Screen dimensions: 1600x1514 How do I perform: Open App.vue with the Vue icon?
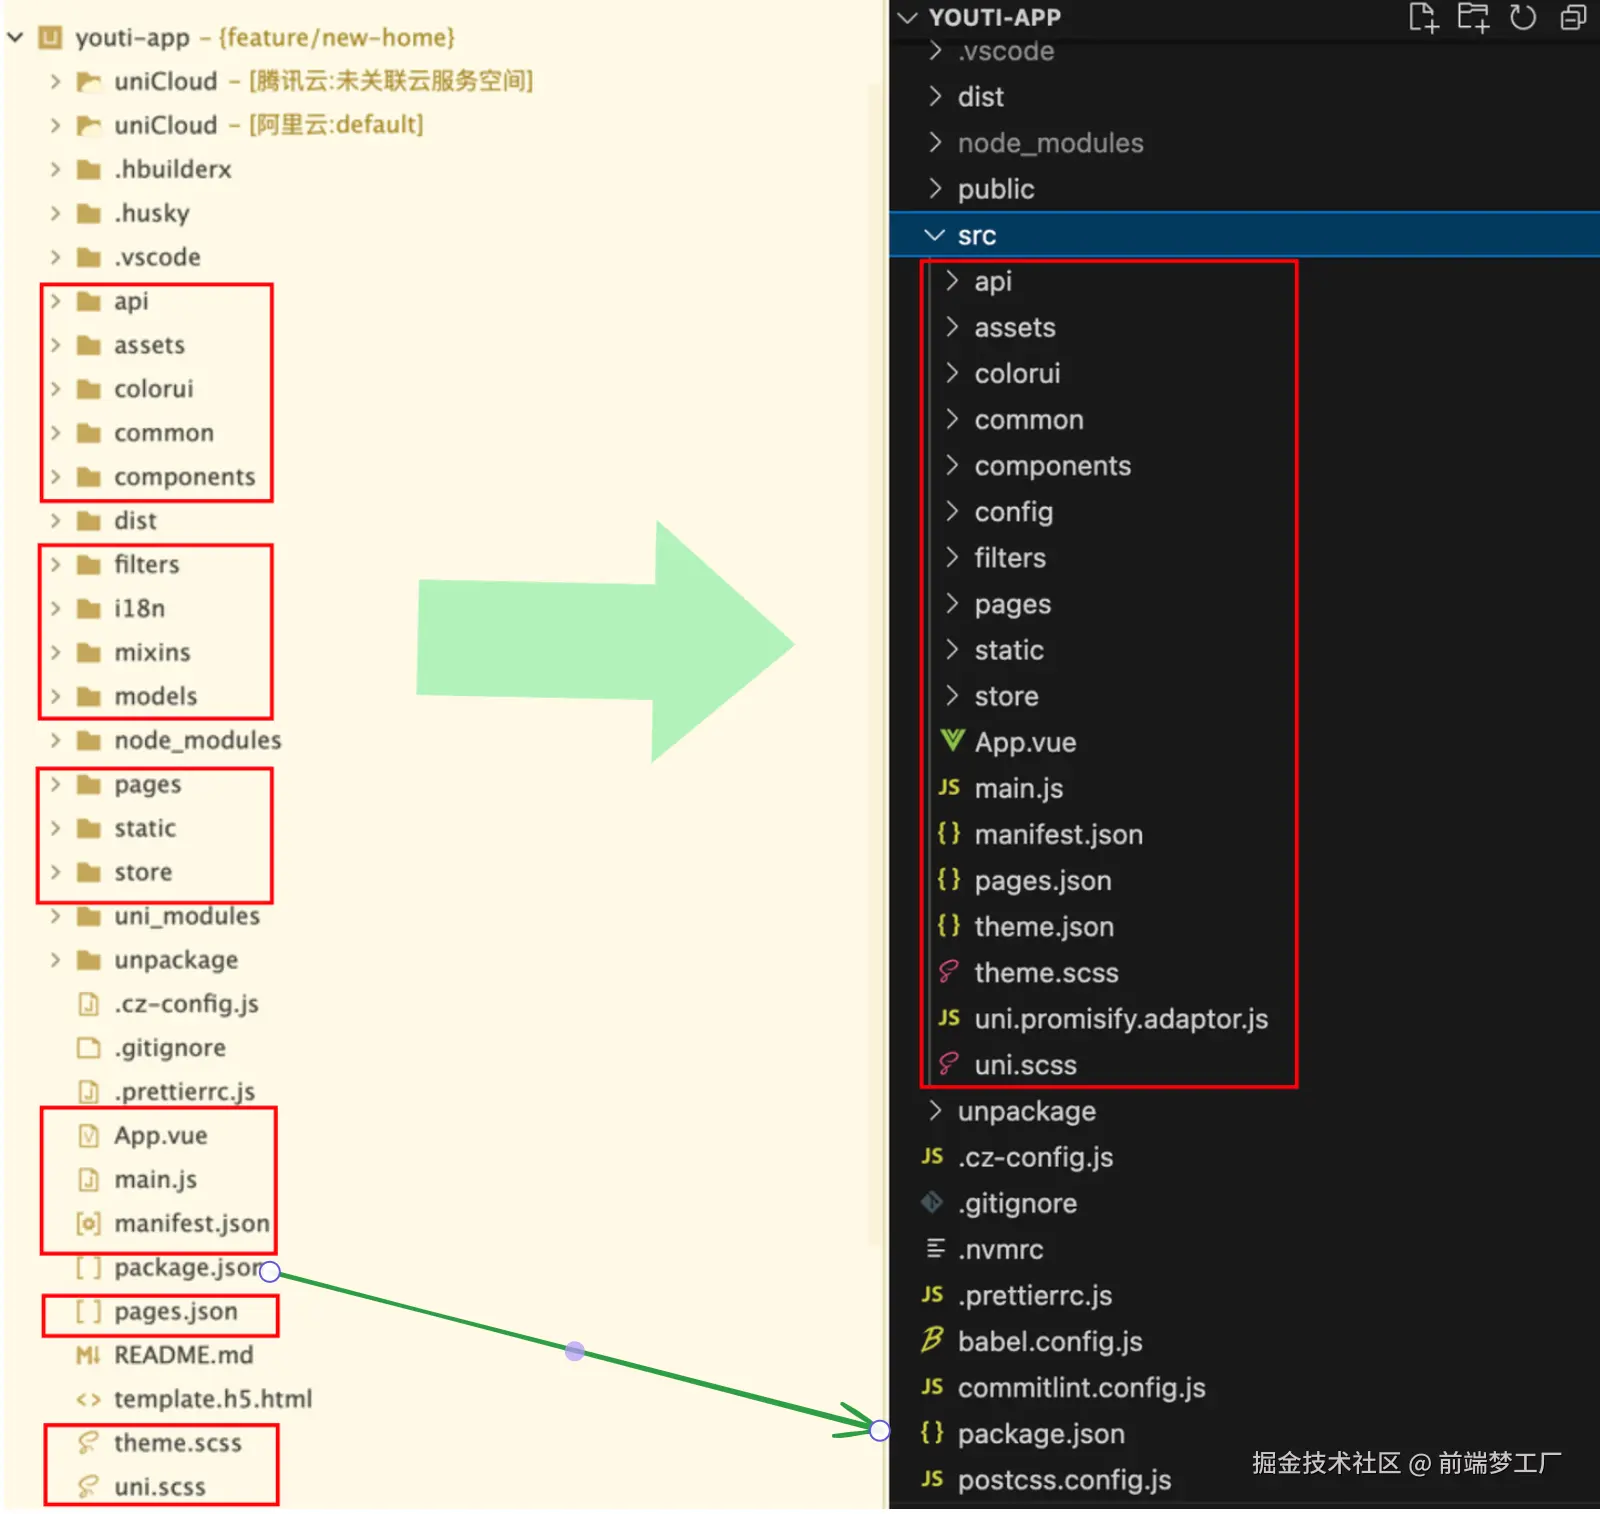[x=1025, y=742]
